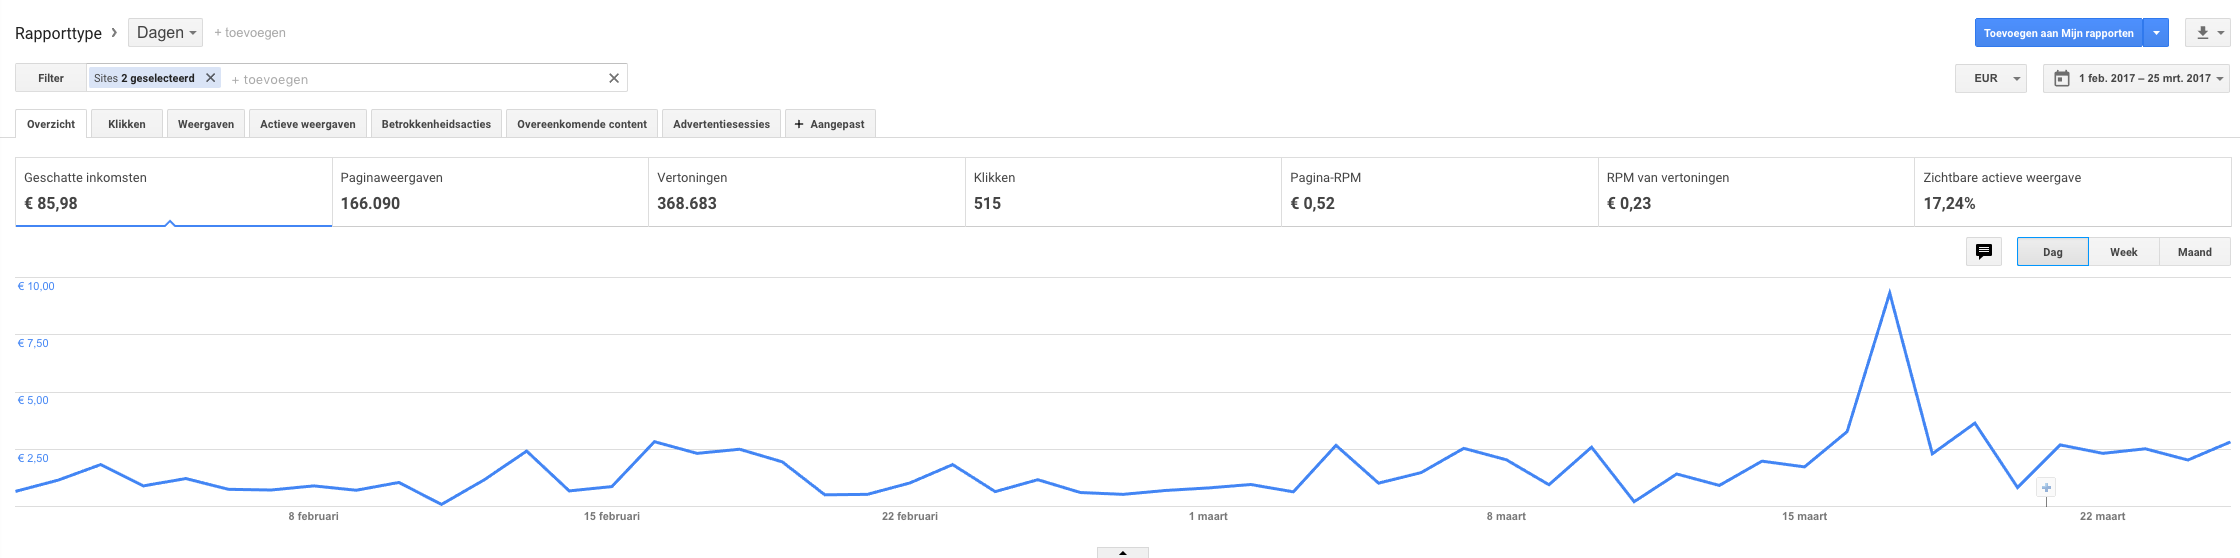This screenshot has width=2240, height=558.
Task: Select the Paginaweergaven metric card
Action: point(490,192)
